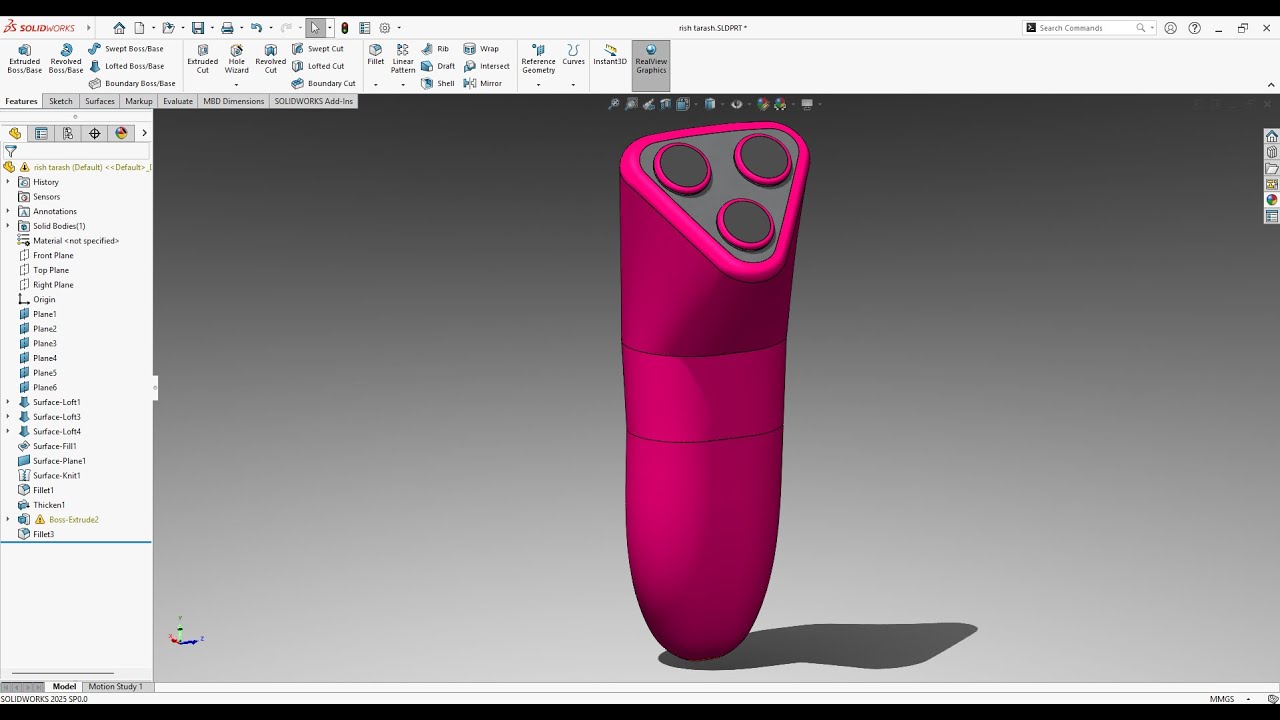Toggle Instant3D mode
This screenshot has width=1280, height=720.
tap(610, 54)
